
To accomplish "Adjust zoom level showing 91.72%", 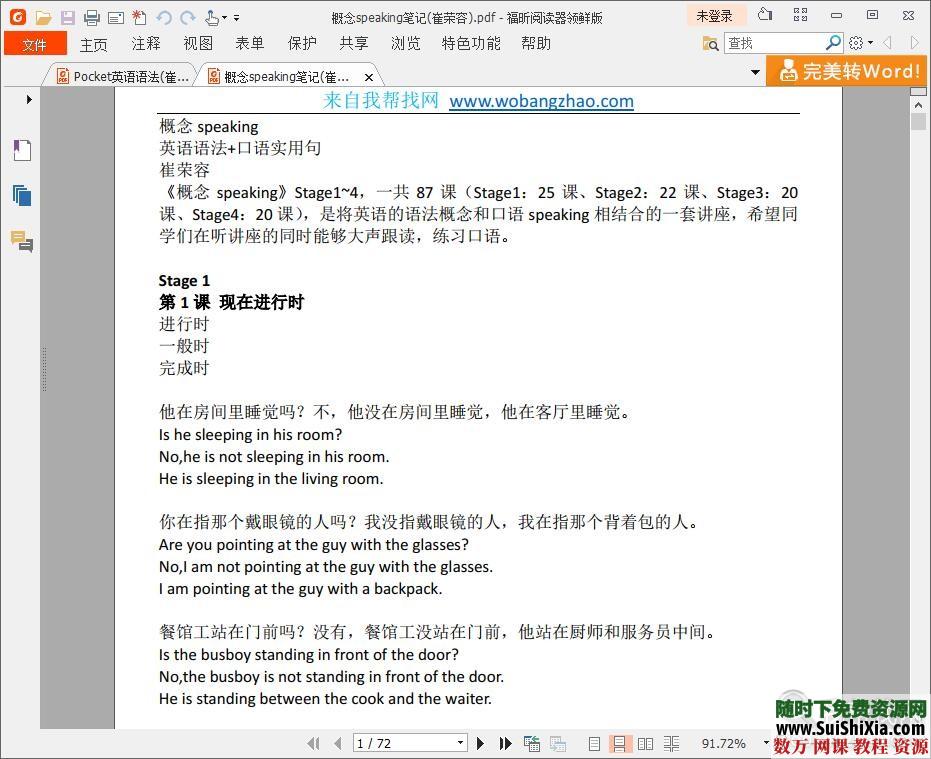I will [724, 744].
